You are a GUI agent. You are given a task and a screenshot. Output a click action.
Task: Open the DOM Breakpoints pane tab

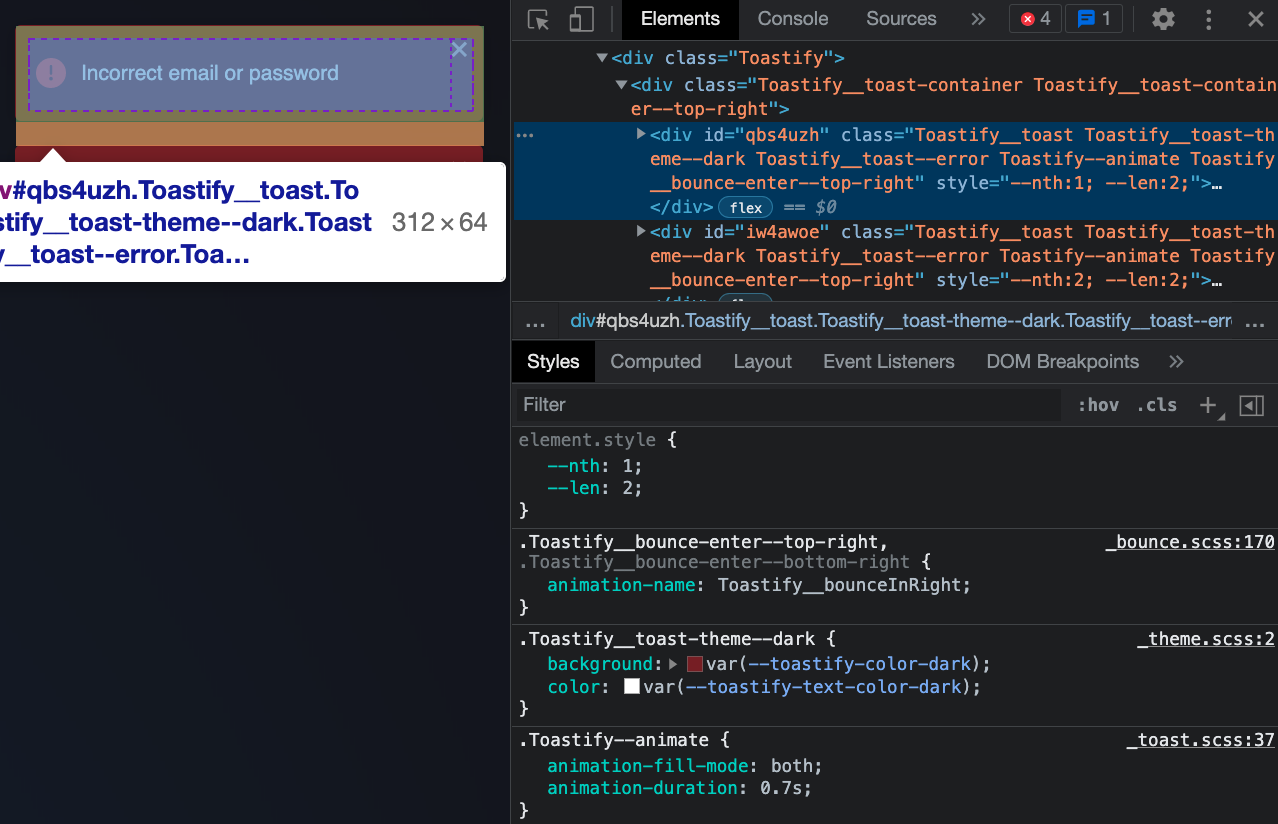1063,361
